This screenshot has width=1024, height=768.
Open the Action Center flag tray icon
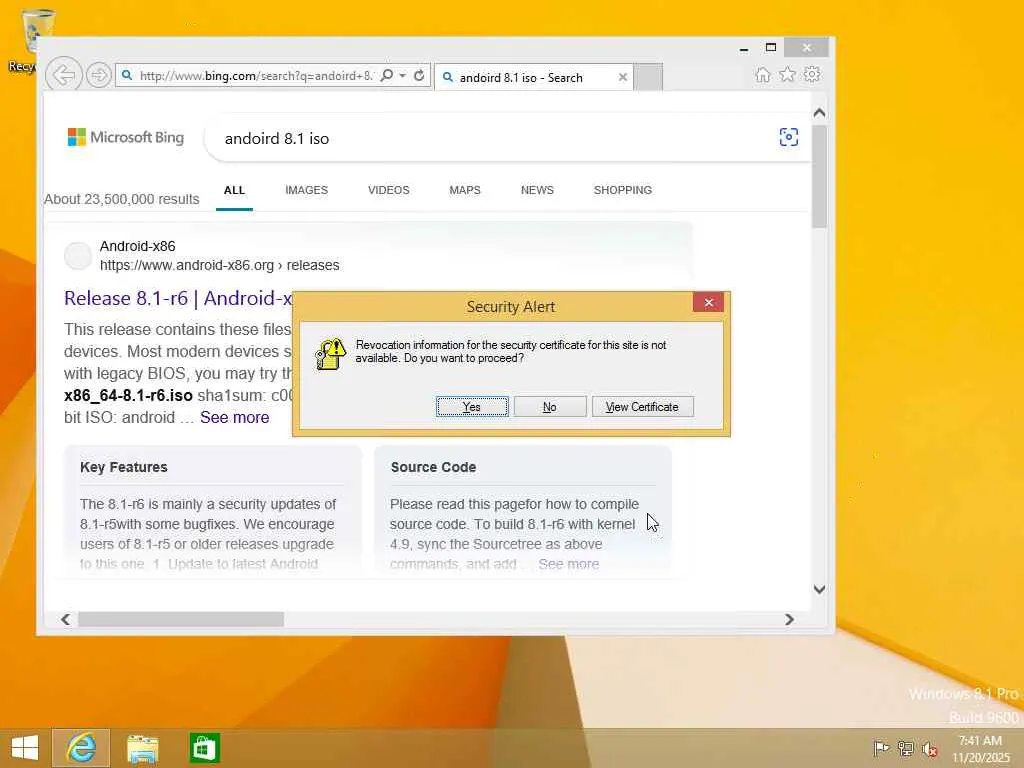(881, 748)
